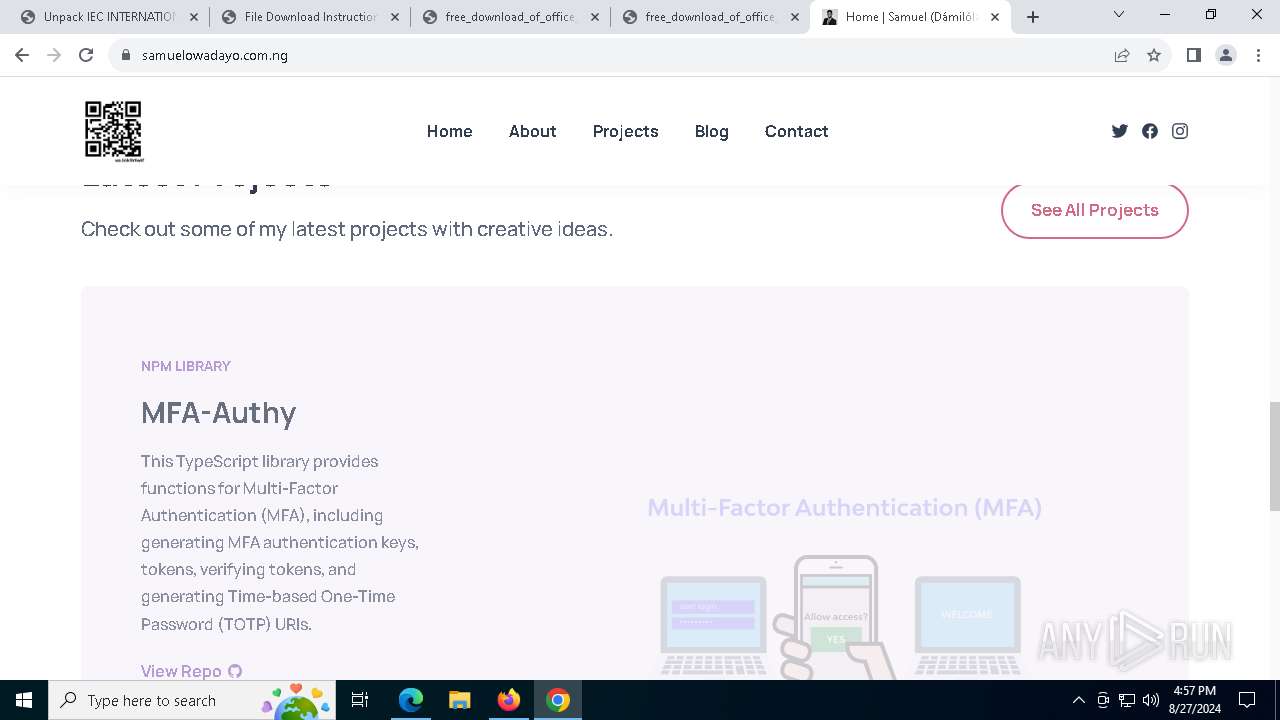Open Windows Start menu

(24, 700)
